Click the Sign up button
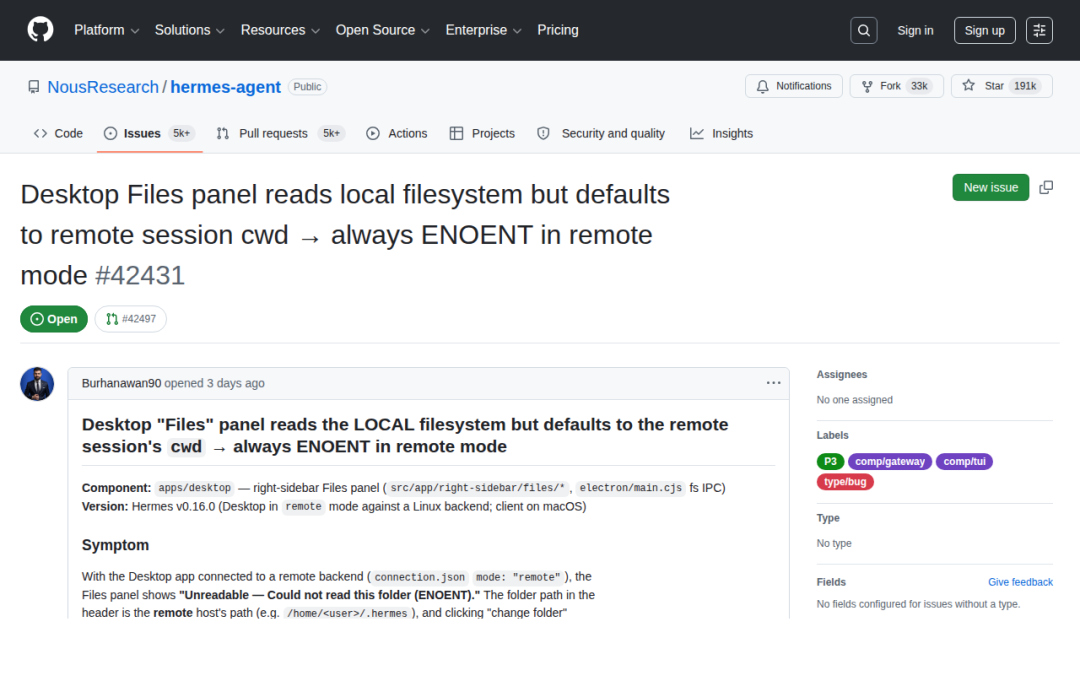1080x692 pixels. (984, 30)
